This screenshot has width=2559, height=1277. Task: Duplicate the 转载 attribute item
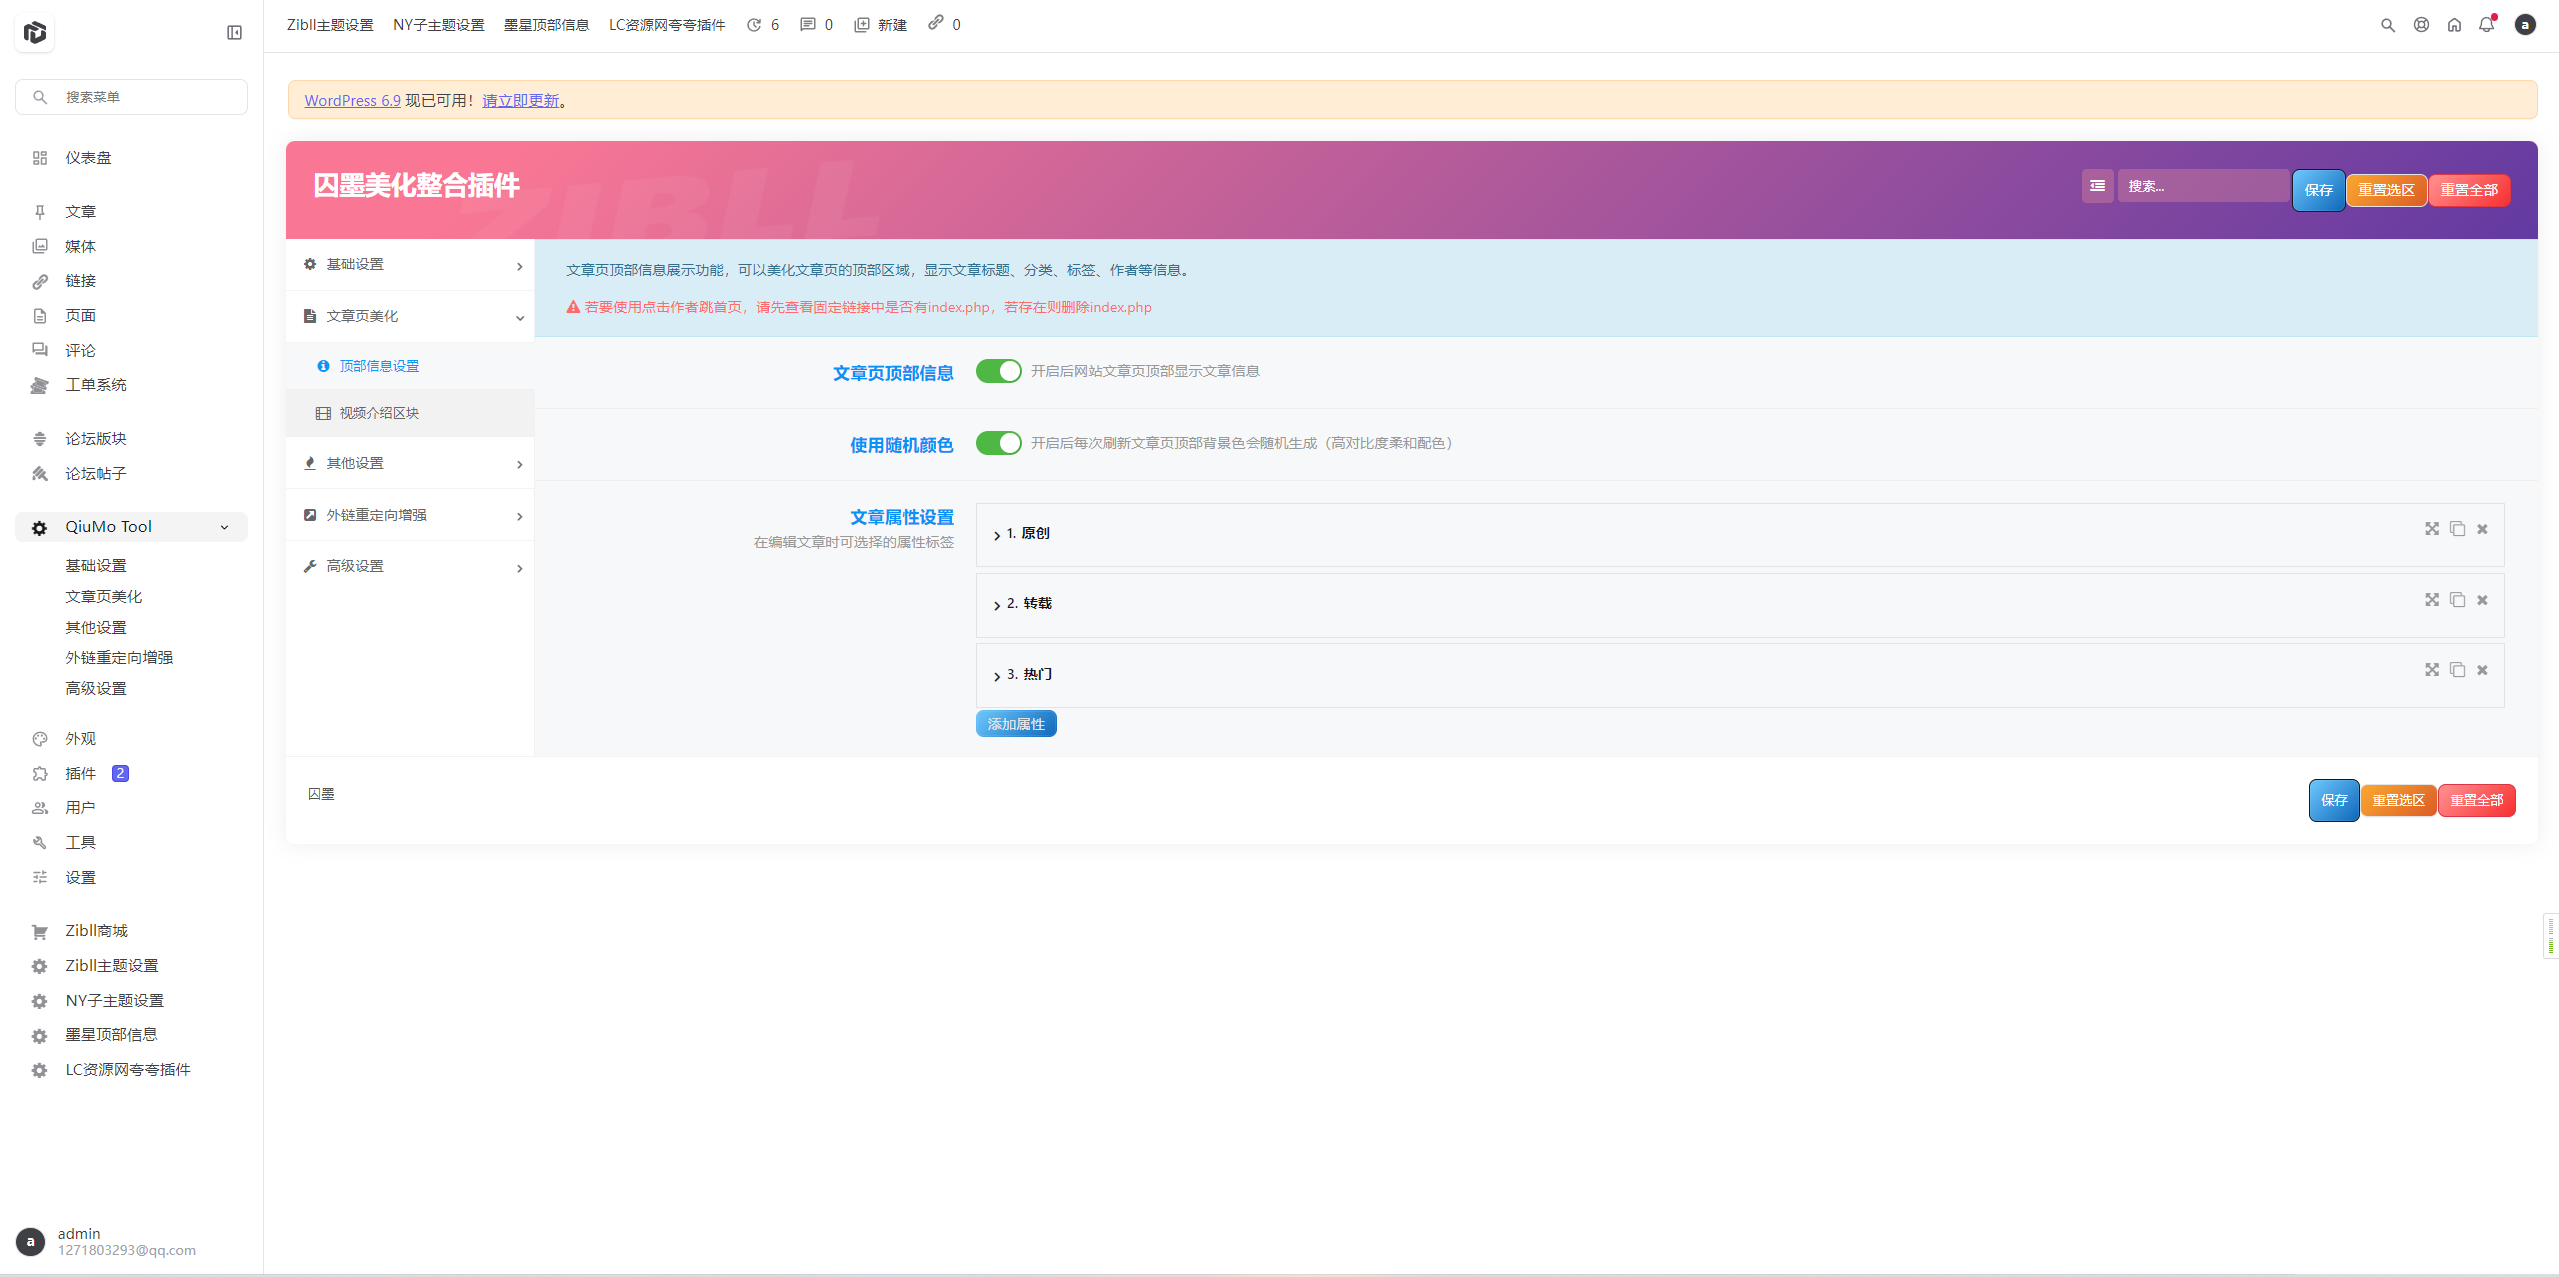pyautogui.click(x=2457, y=600)
